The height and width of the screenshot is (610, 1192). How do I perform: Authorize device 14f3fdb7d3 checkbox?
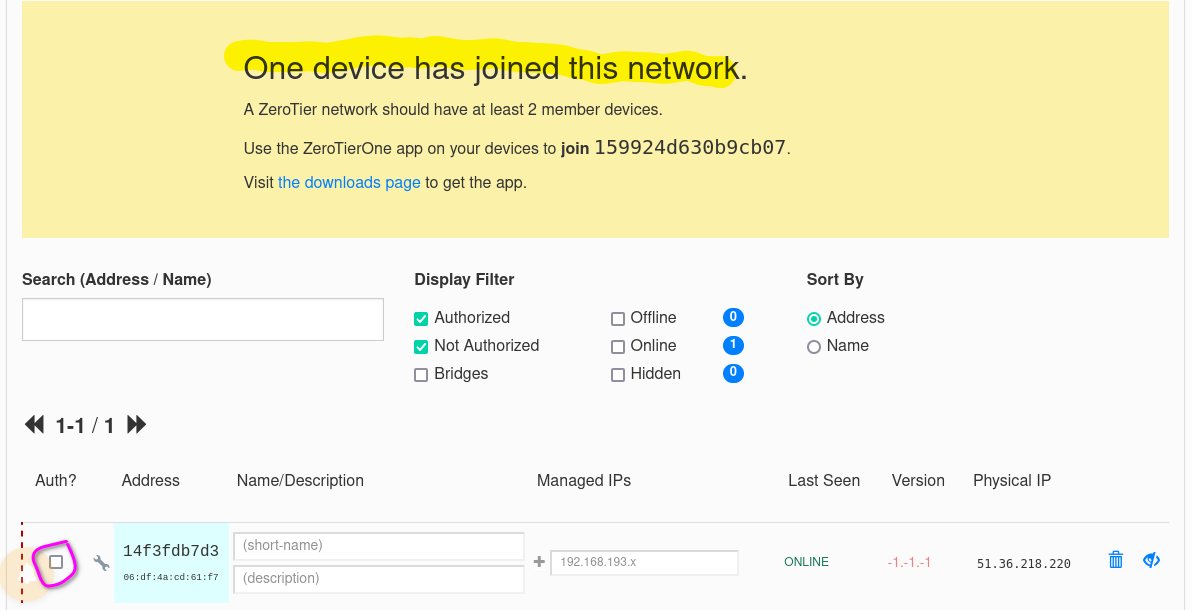[x=55, y=562]
